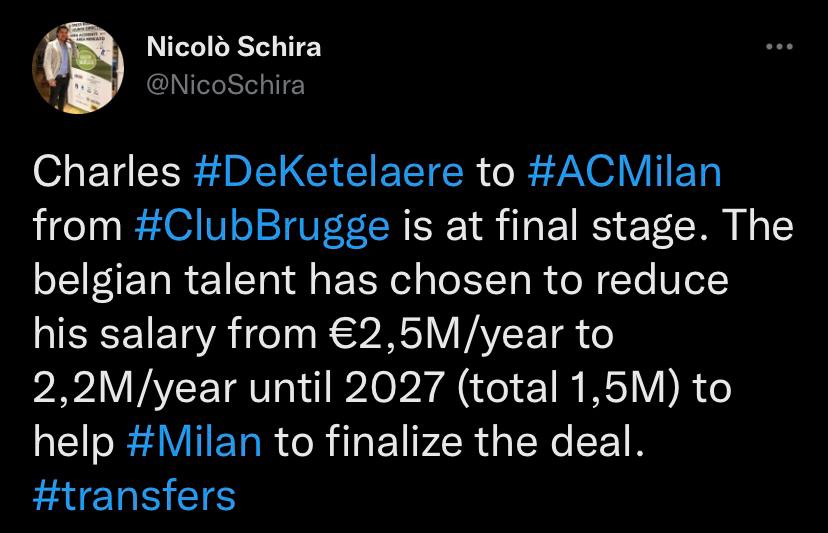828x533 pixels.
Task: Follow the #ACMilan hashtag link
Action: coord(622,171)
